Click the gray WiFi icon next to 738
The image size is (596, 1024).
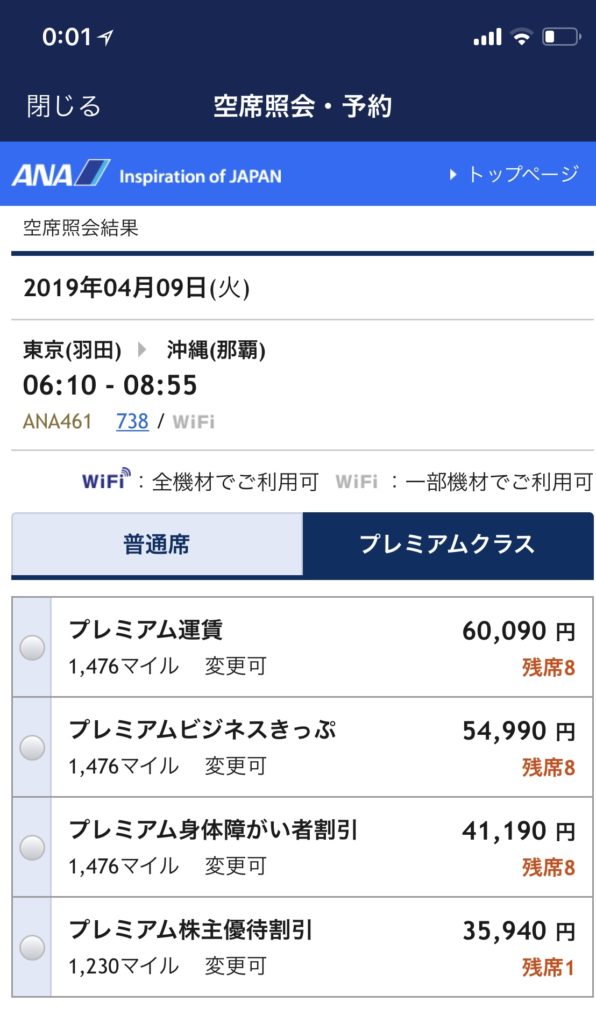pos(194,422)
